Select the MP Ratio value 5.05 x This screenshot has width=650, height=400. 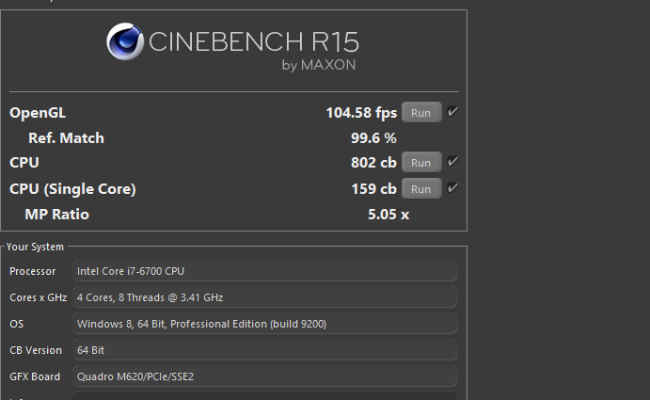388,214
